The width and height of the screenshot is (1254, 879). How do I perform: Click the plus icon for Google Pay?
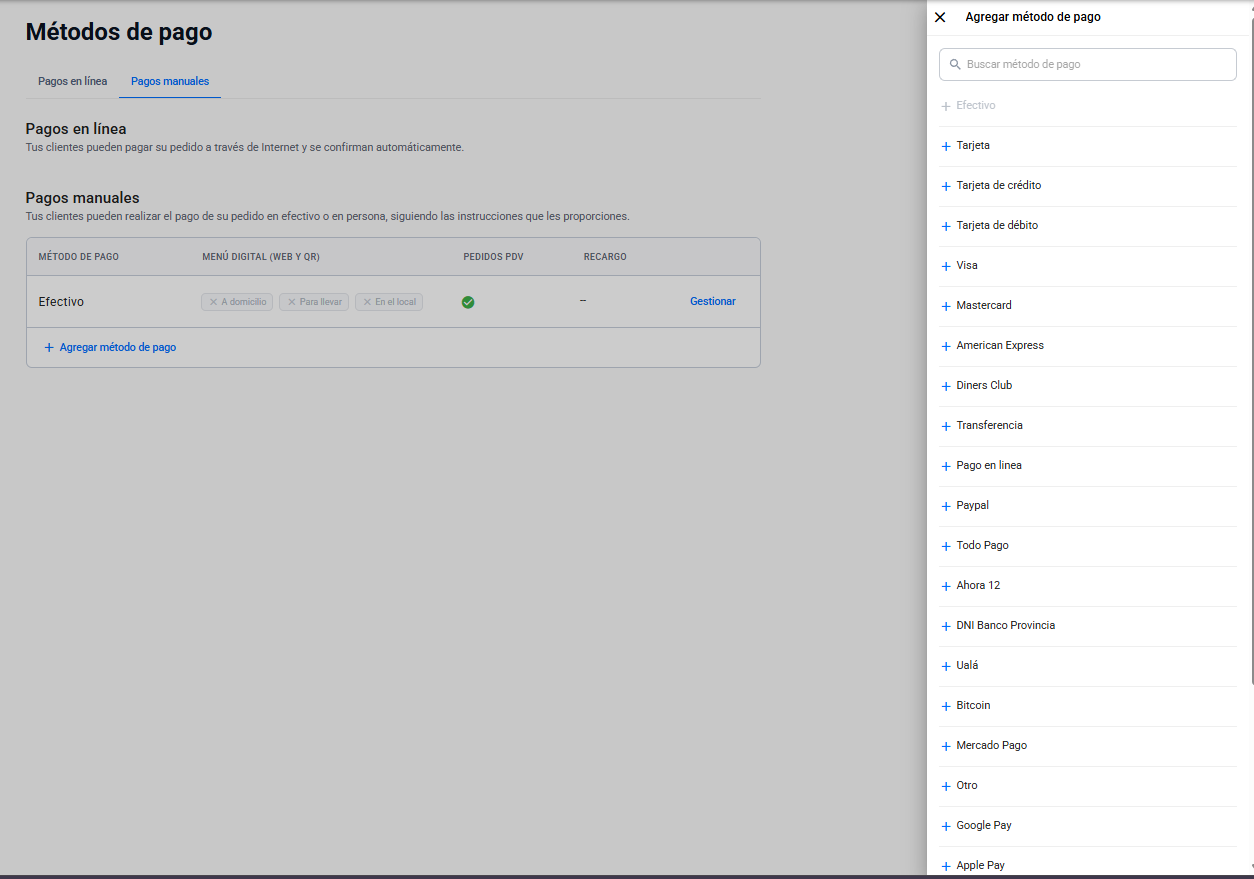pyautogui.click(x=946, y=826)
